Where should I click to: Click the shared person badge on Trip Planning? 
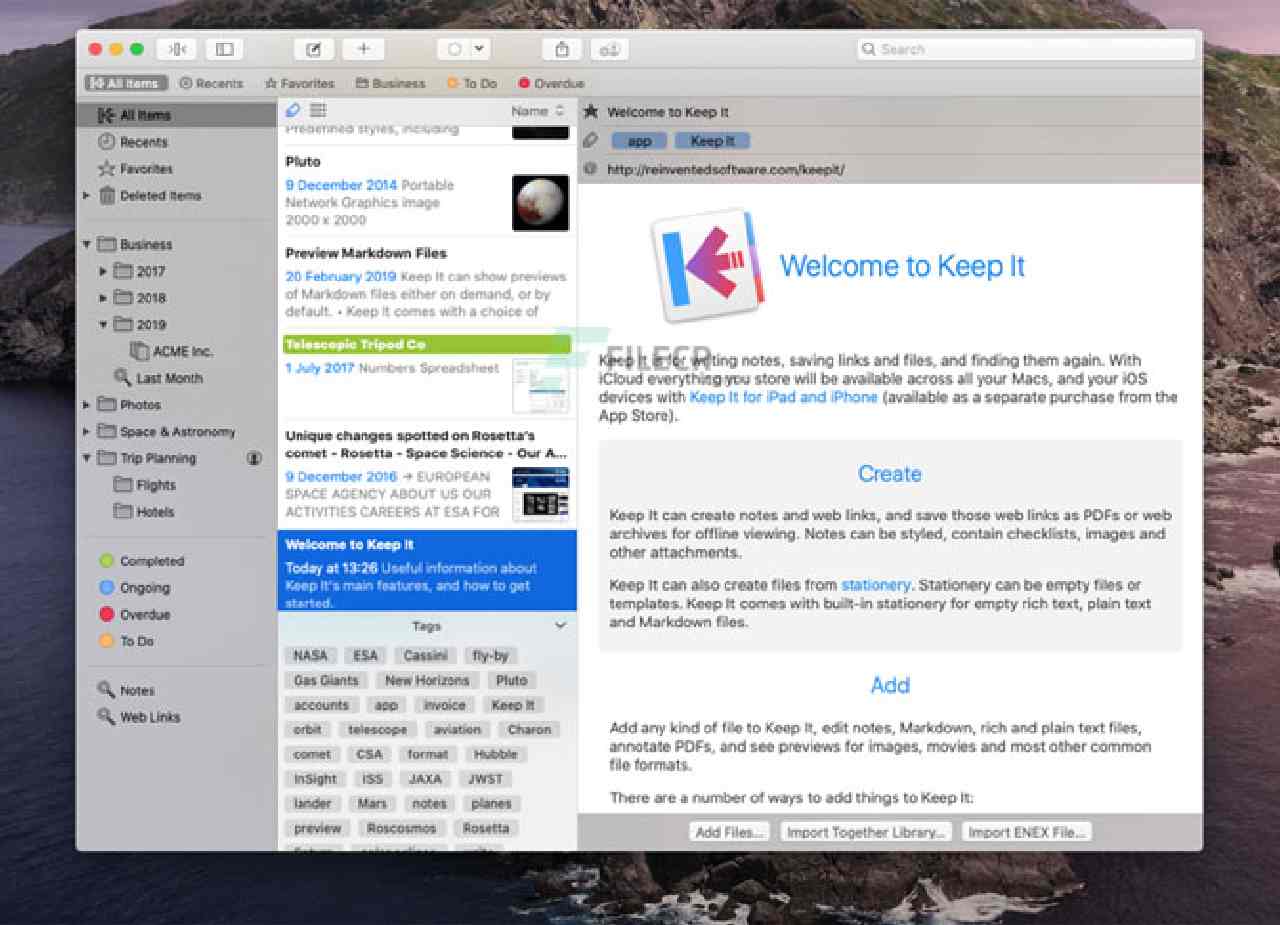click(254, 458)
